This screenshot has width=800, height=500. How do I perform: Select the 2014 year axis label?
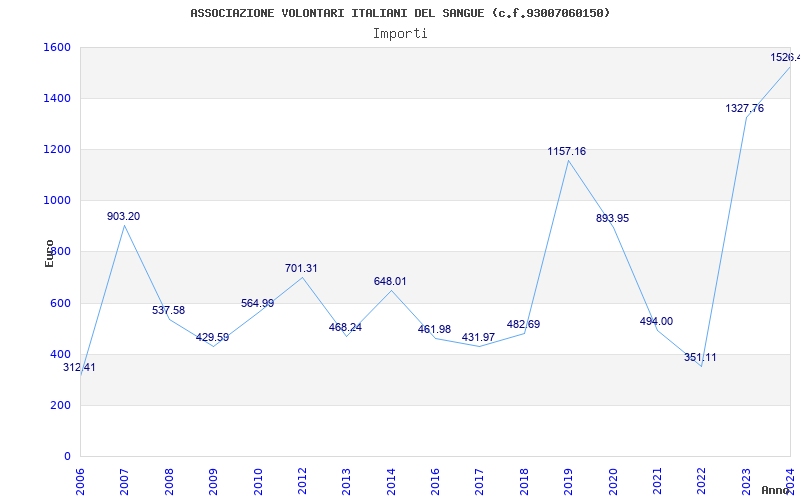tap(391, 482)
